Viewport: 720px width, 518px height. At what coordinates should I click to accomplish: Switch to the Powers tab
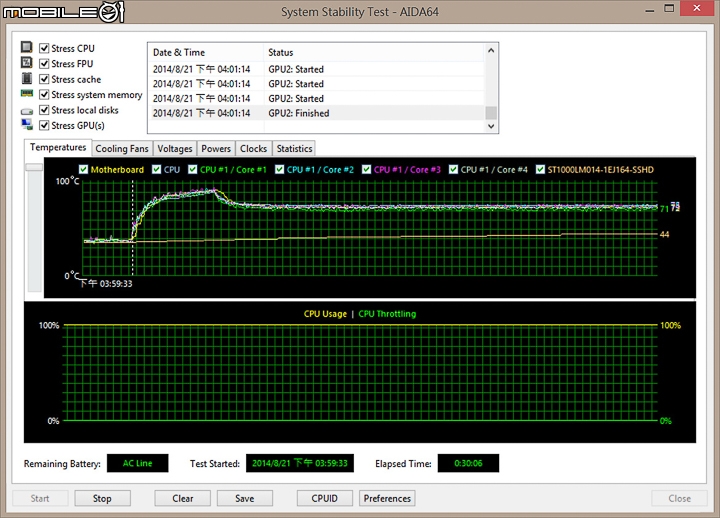click(216, 149)
